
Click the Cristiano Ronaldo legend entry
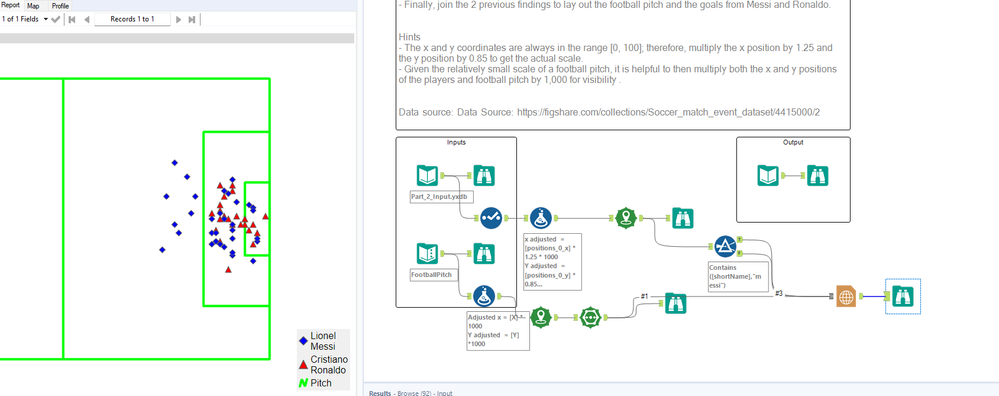click(324, 365)
